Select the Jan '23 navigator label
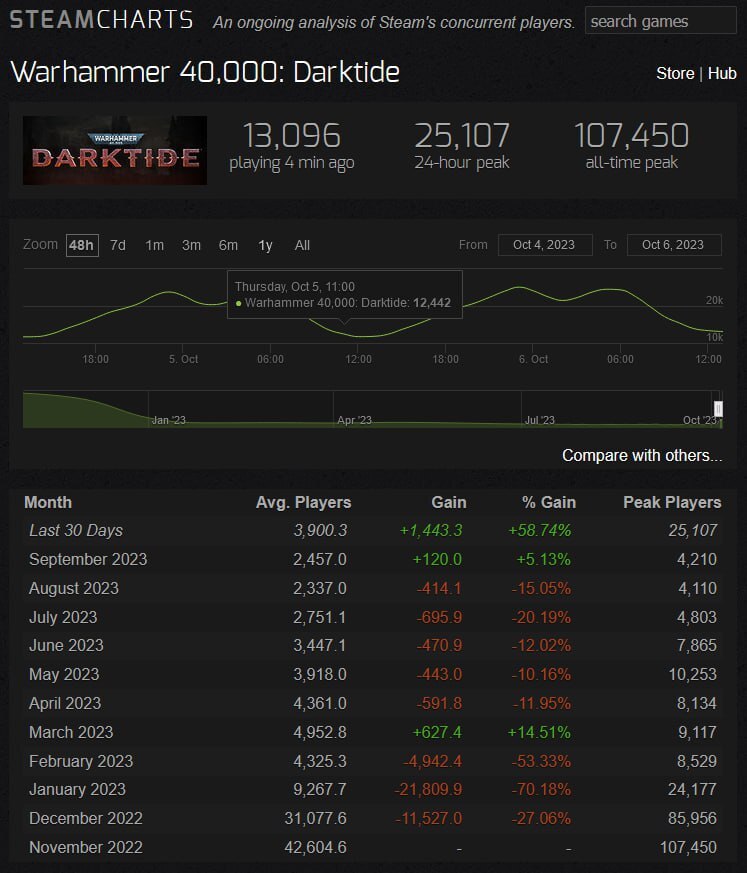Image resolution: width=747 pixels, height=873 pixels. tap(169, 420)
